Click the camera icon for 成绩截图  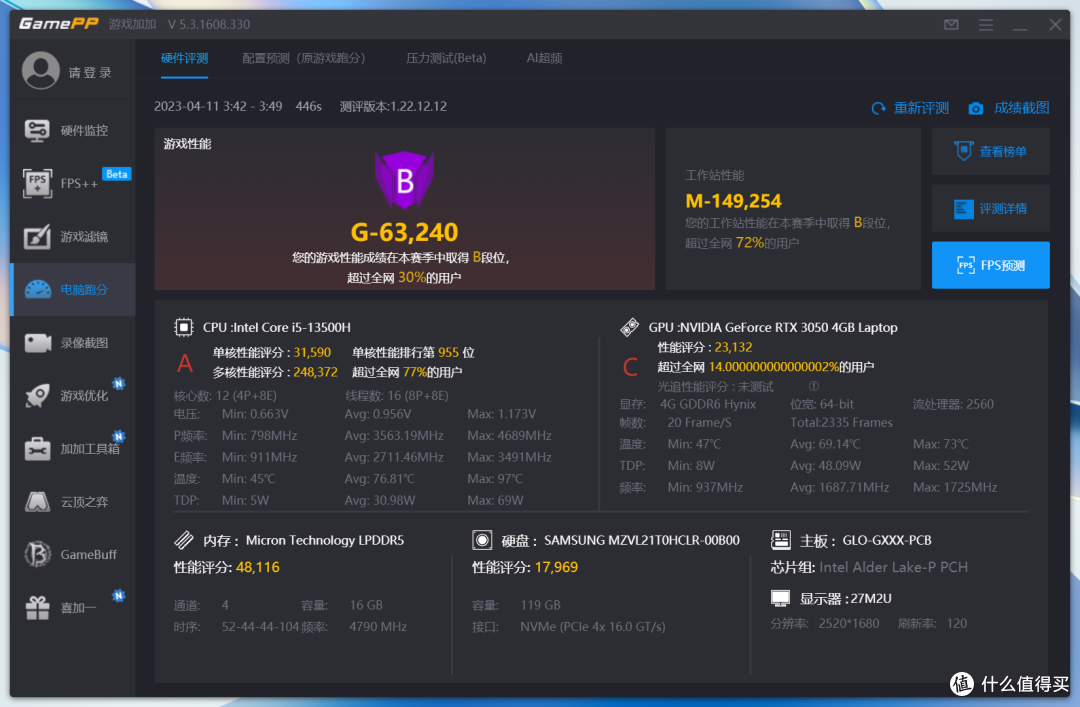point(975,108)
